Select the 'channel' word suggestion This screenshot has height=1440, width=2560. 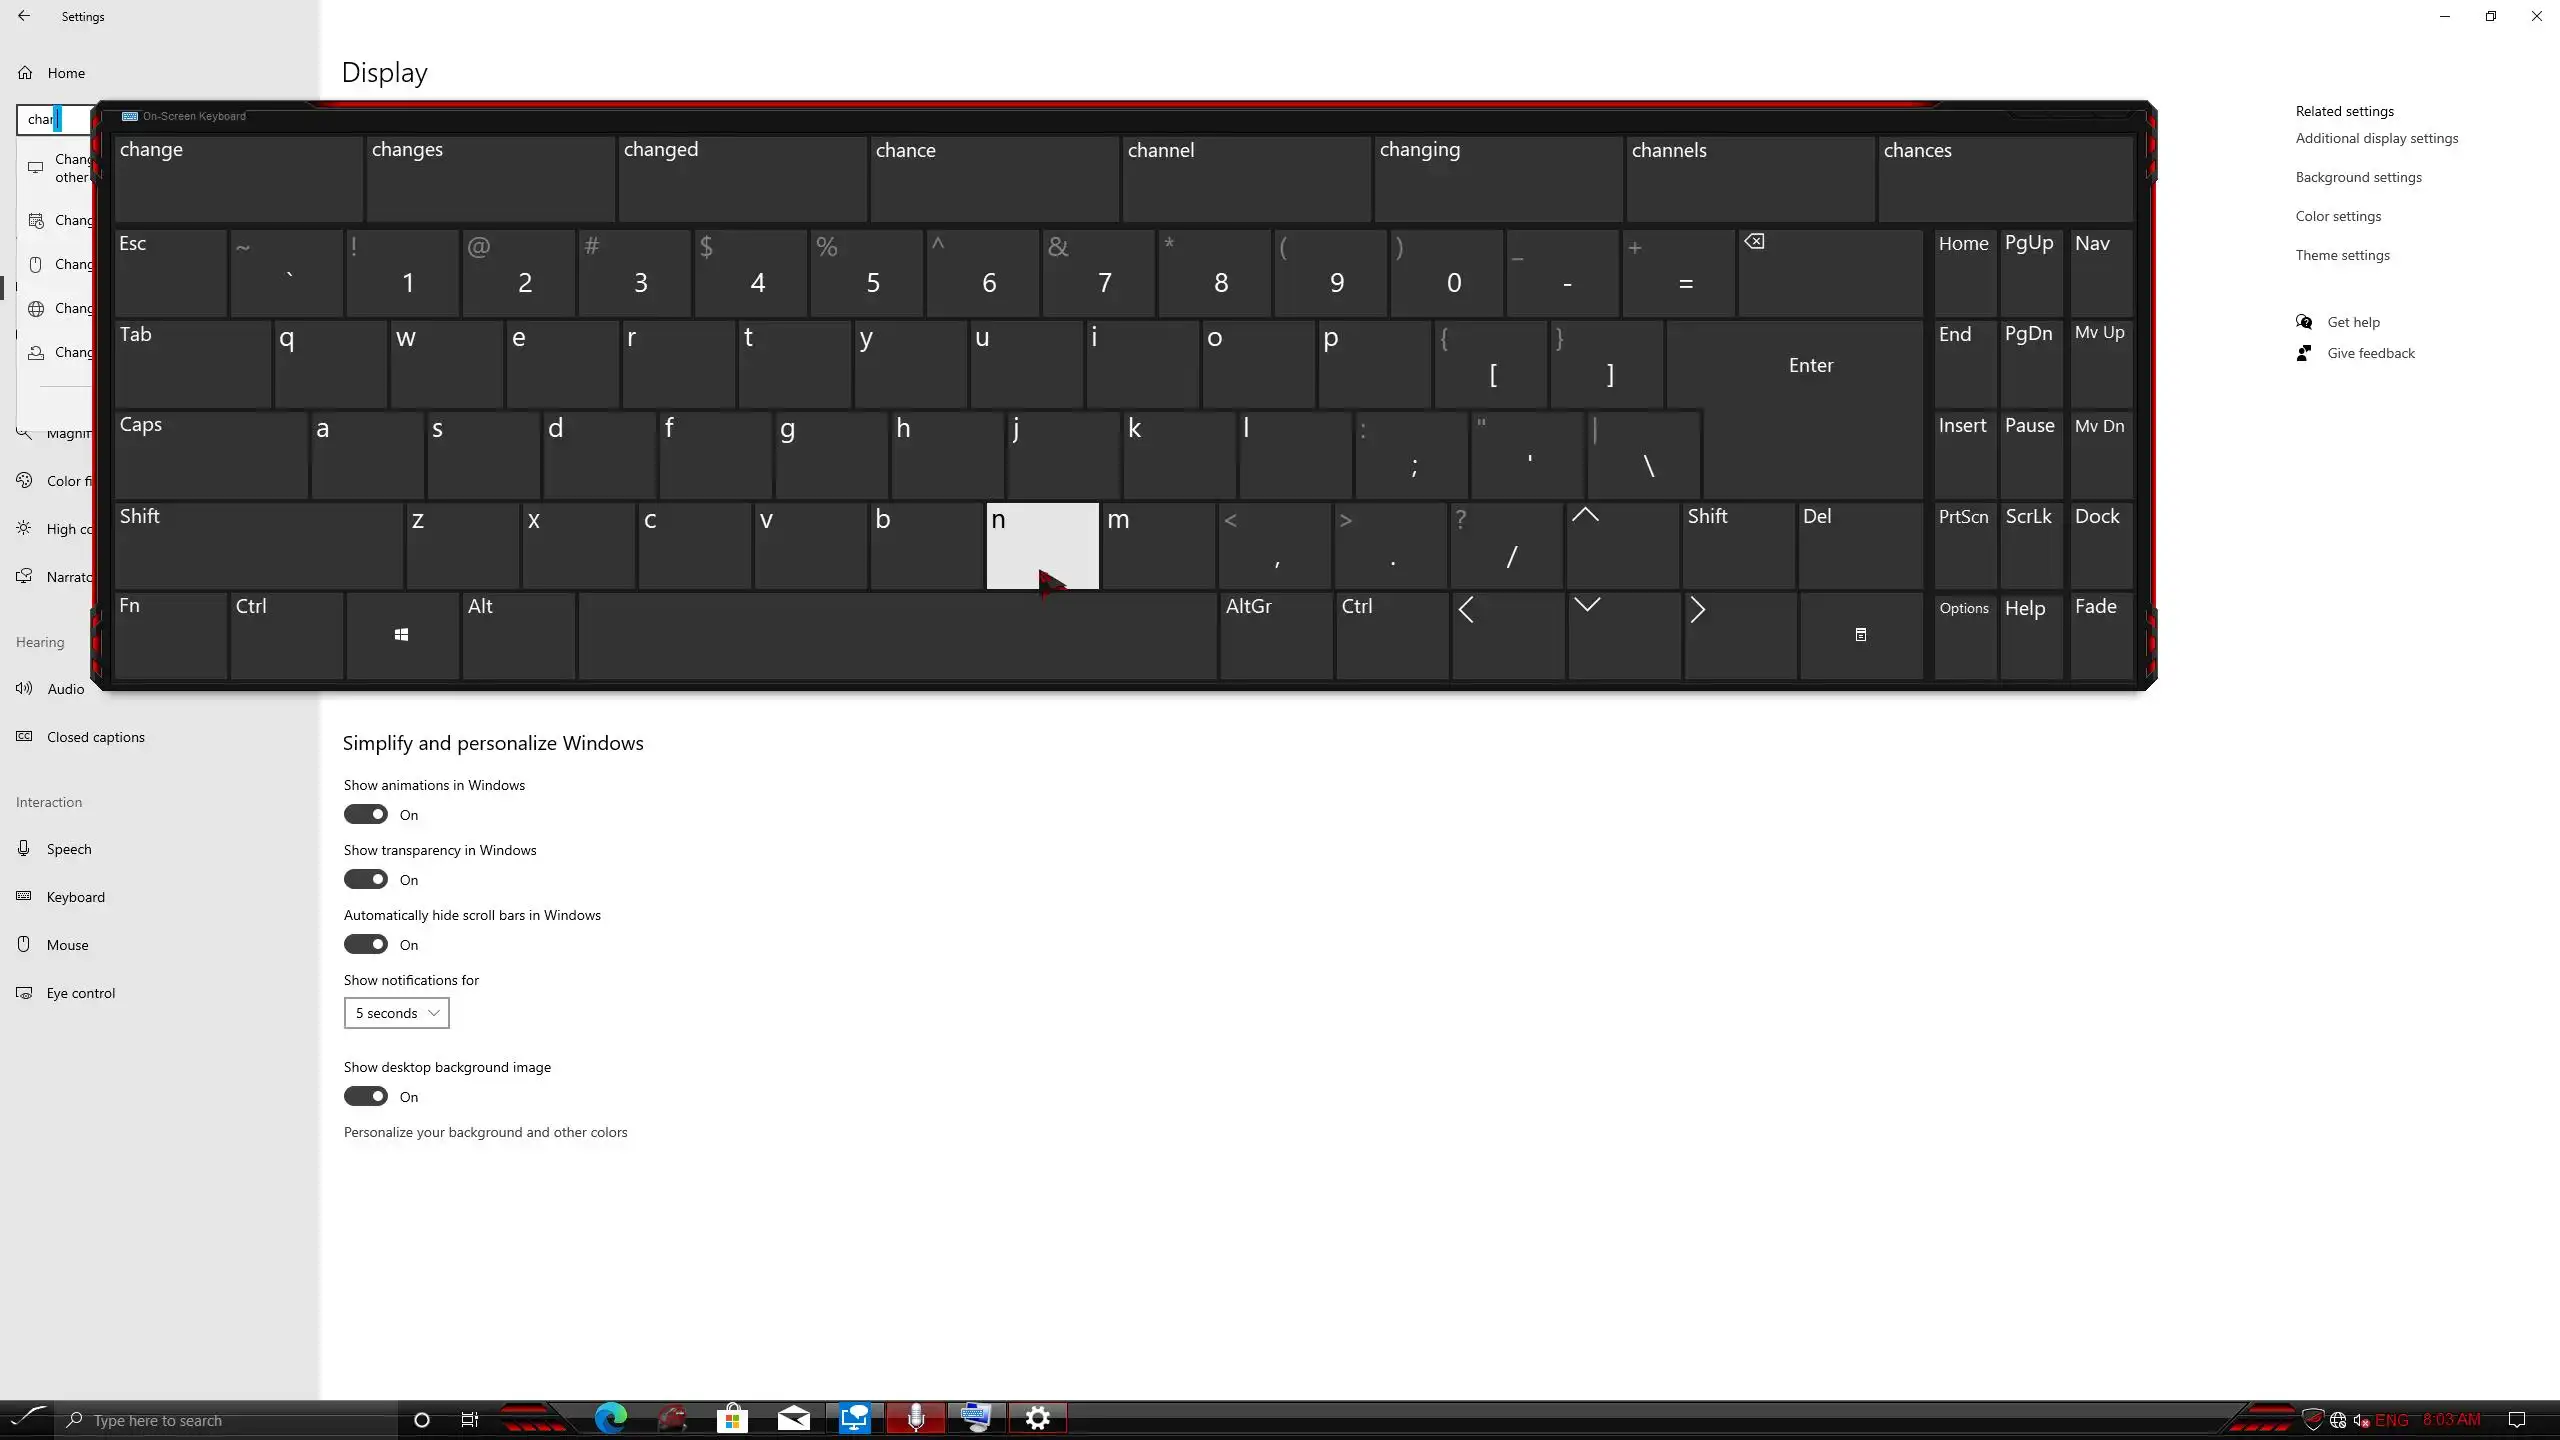[1245, 178]
